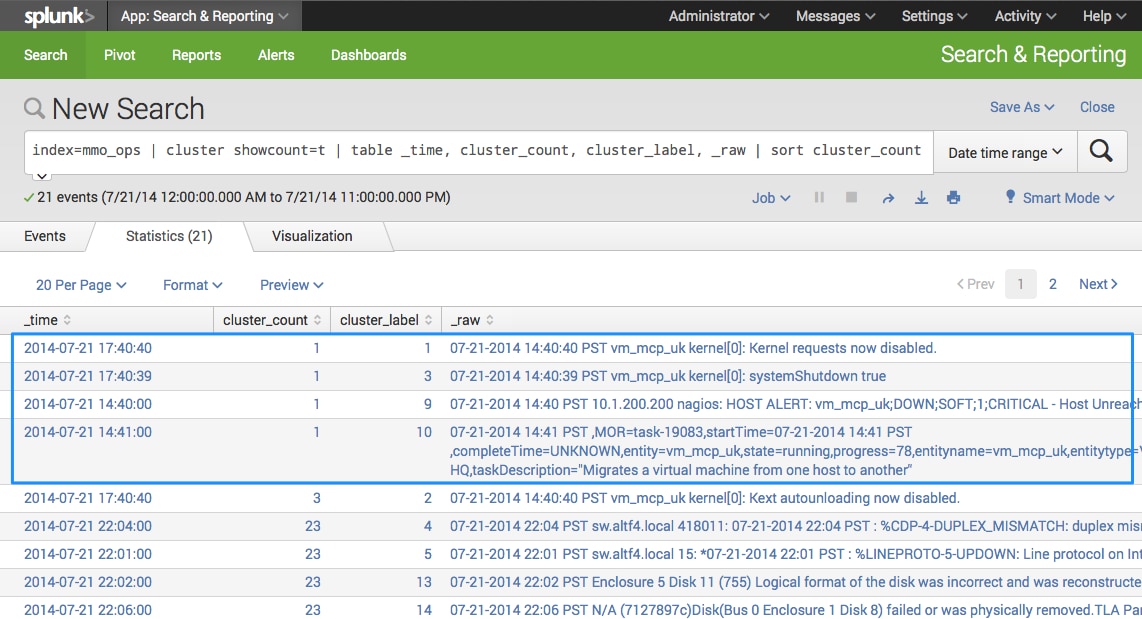Open the Format dropdown menu
This screenshot has width=1142, height=619.
(192, 285)
